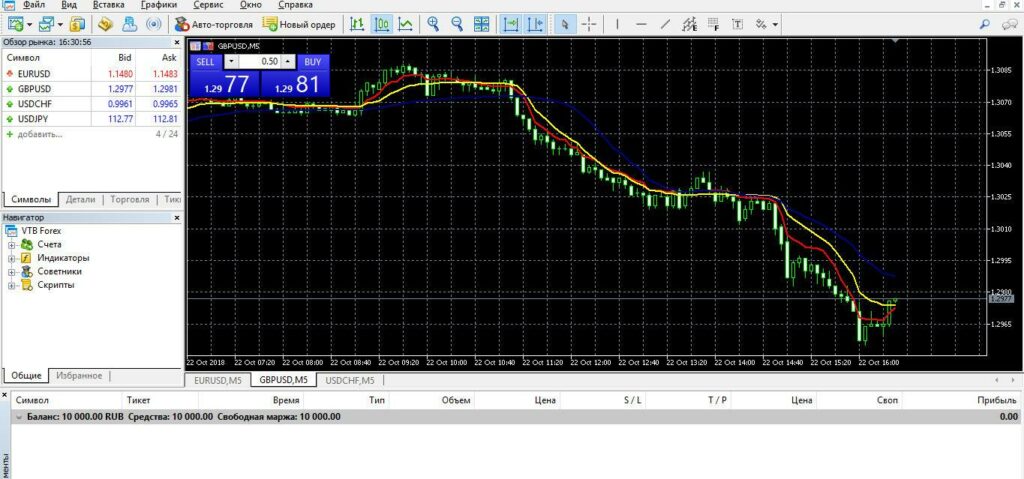Click the volume field showing 0.50
Image resolution: width=1024 pixels, height=479 pixels.
[260, 61]
